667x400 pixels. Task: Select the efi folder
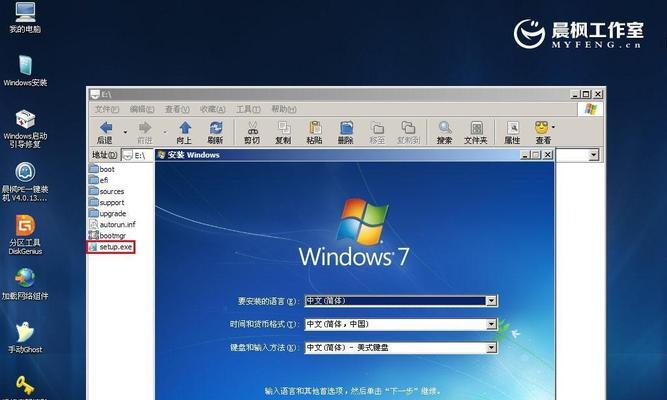click(99, 180)
